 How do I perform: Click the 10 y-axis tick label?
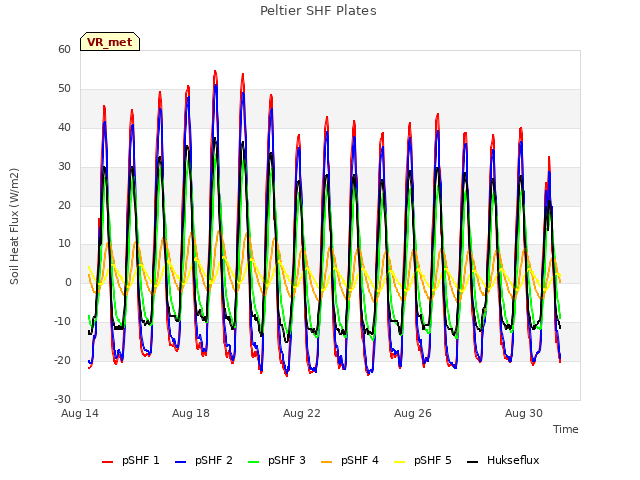pyautogui.click(x=64, y=244)
